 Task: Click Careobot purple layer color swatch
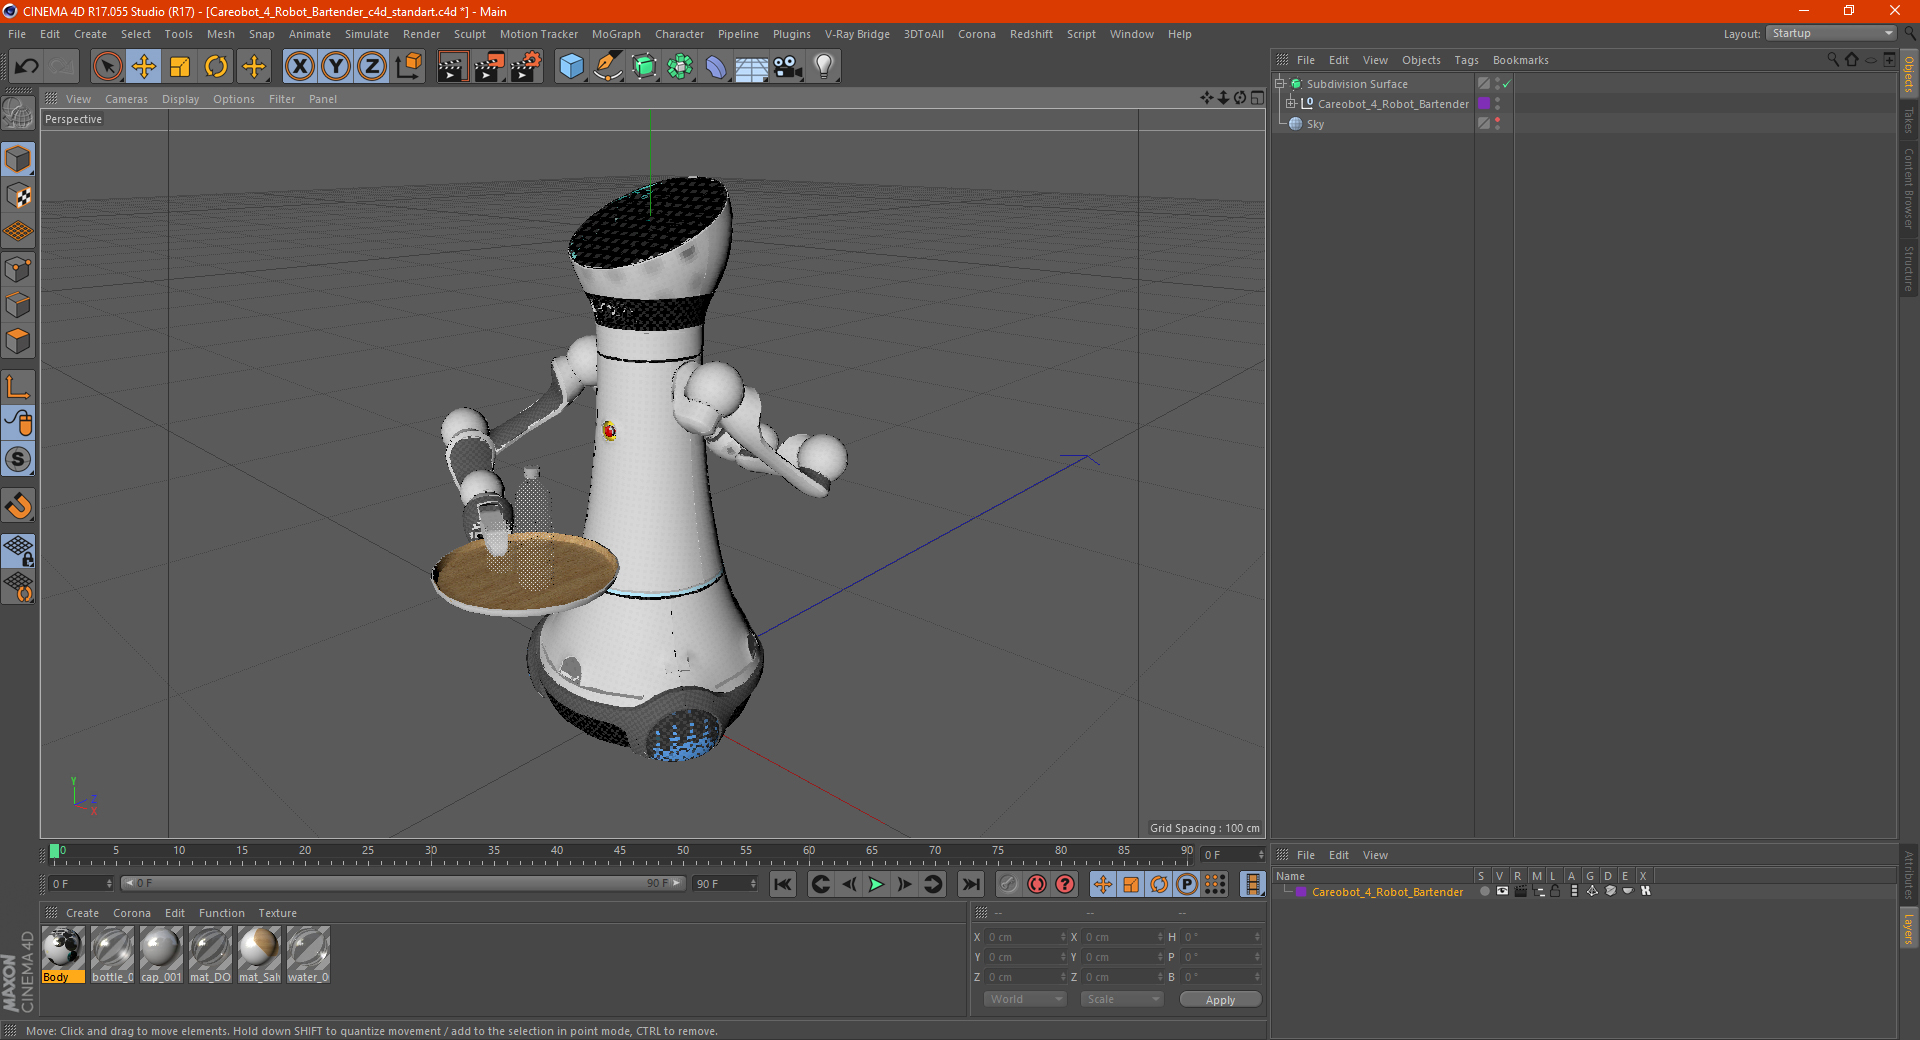coord(1301,891)
